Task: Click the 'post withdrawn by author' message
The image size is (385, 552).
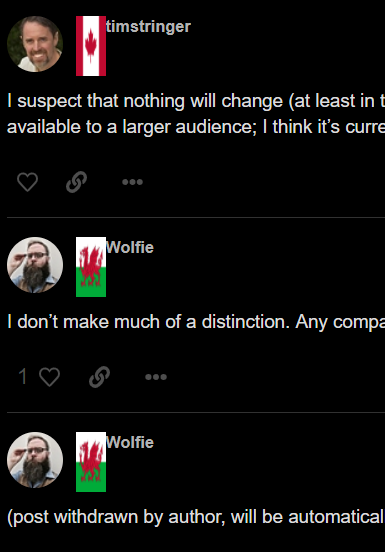Action: [116, 517]
